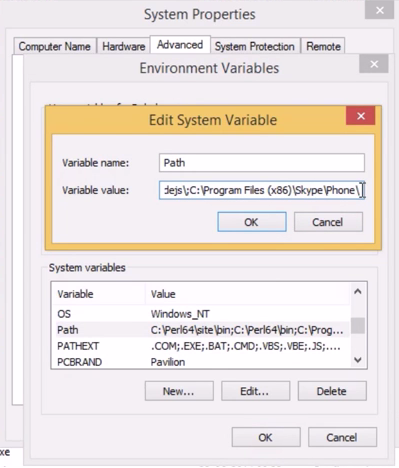This screenshot has height=468, width=399.
Task: Confirm Edit System Variable with OK
Action: pyautogui.click(x=252, y=222)
